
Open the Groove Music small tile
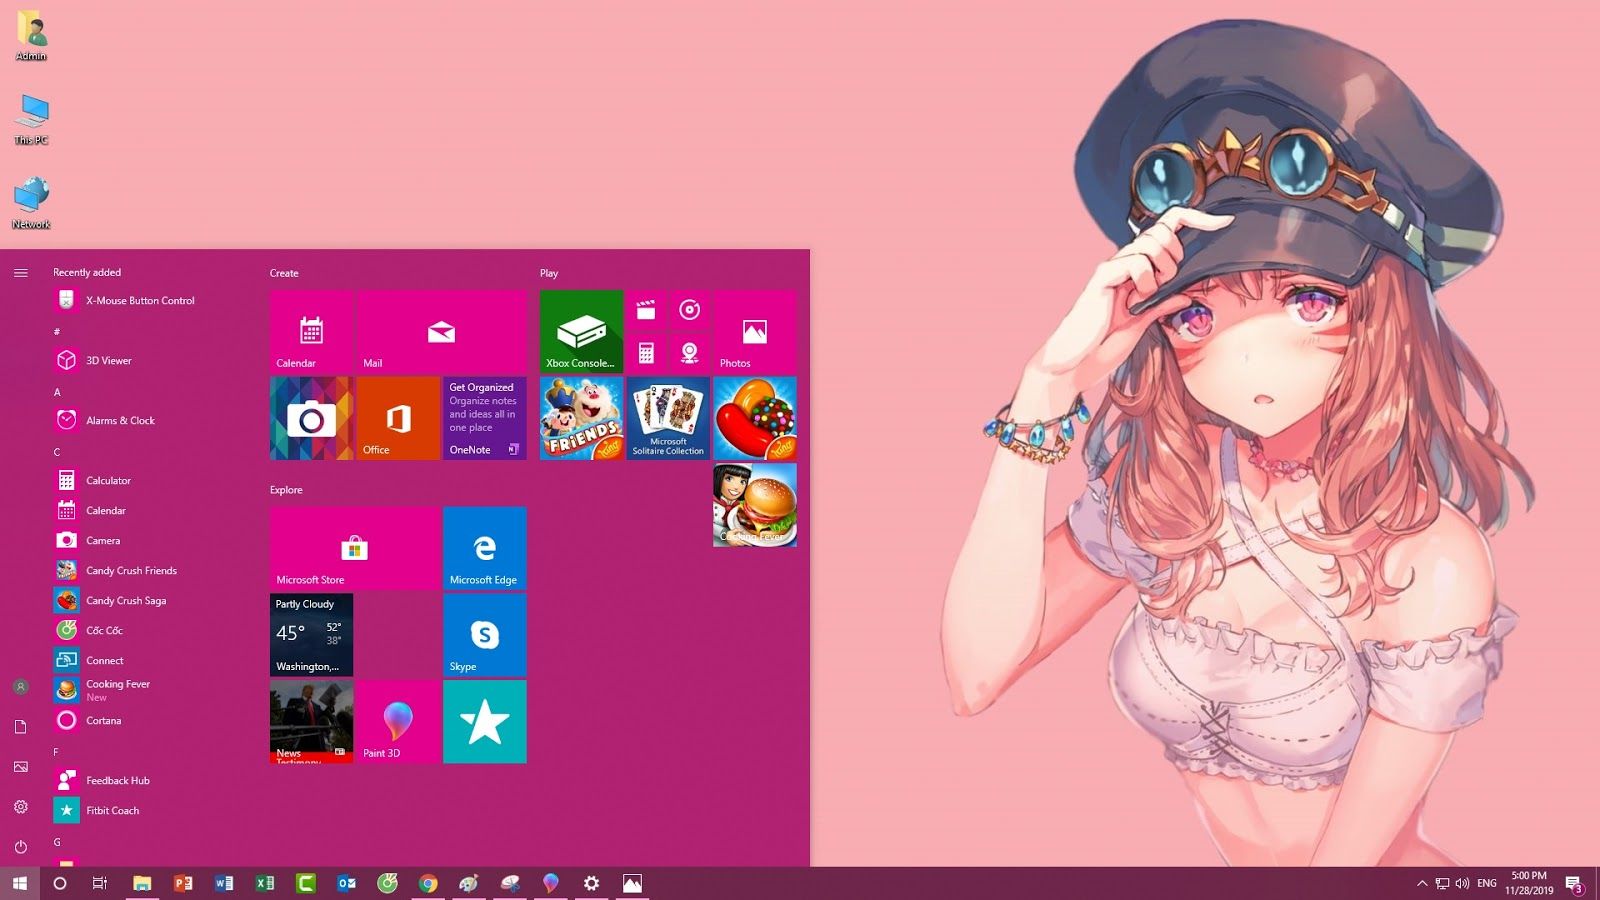[689, 310]
